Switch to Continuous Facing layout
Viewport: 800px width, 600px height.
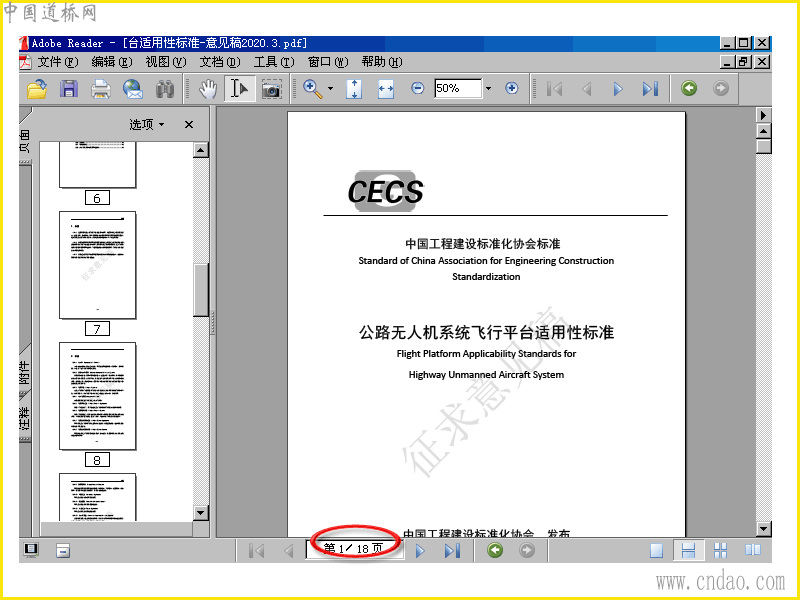click(720, 550)
